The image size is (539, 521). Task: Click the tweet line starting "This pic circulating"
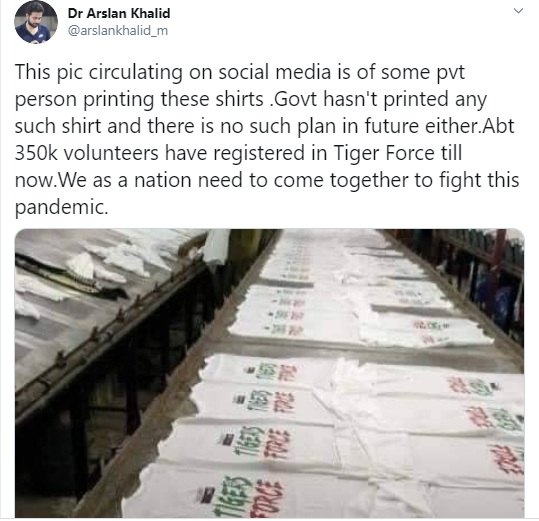coord(240,72)
